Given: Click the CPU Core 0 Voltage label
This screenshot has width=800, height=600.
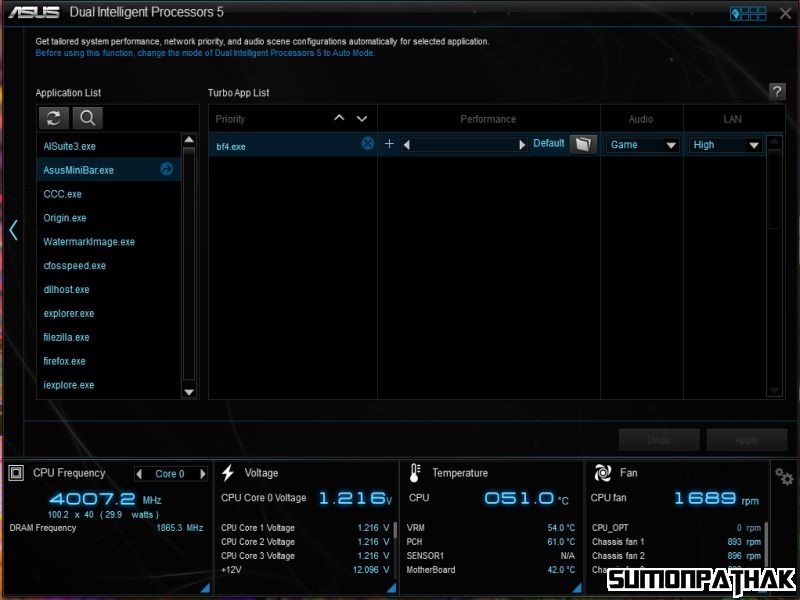Looking at the screenshot, I should [x=264, y=498].
